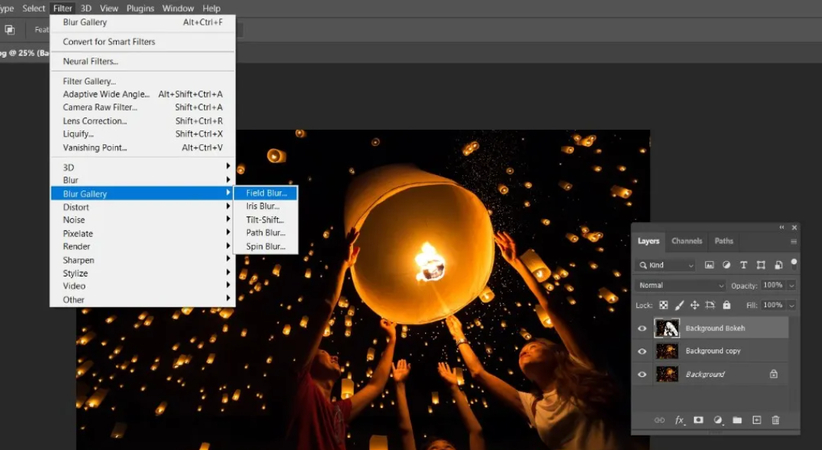Create new fill or adjustment layer icon

coord(718,420)
